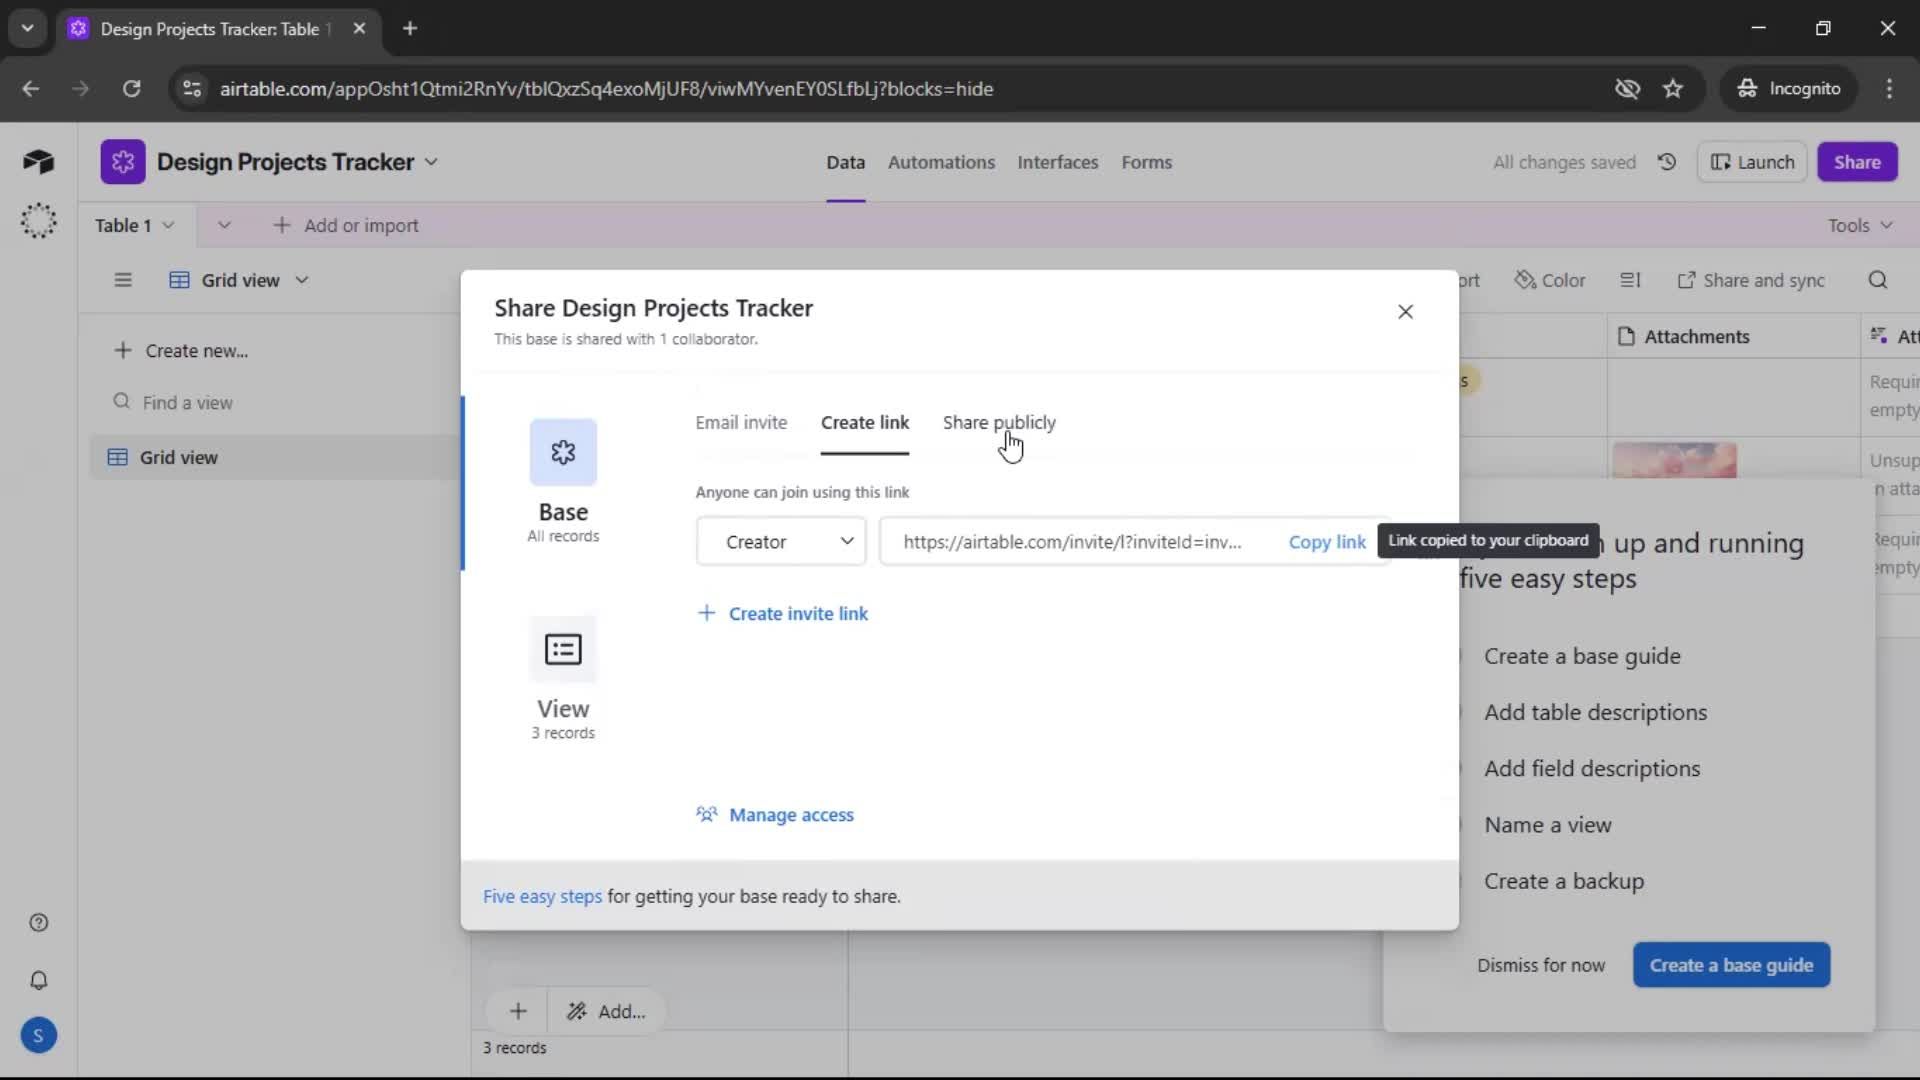
Task: Open the notifications bell icon
Action: pos(38,980)
